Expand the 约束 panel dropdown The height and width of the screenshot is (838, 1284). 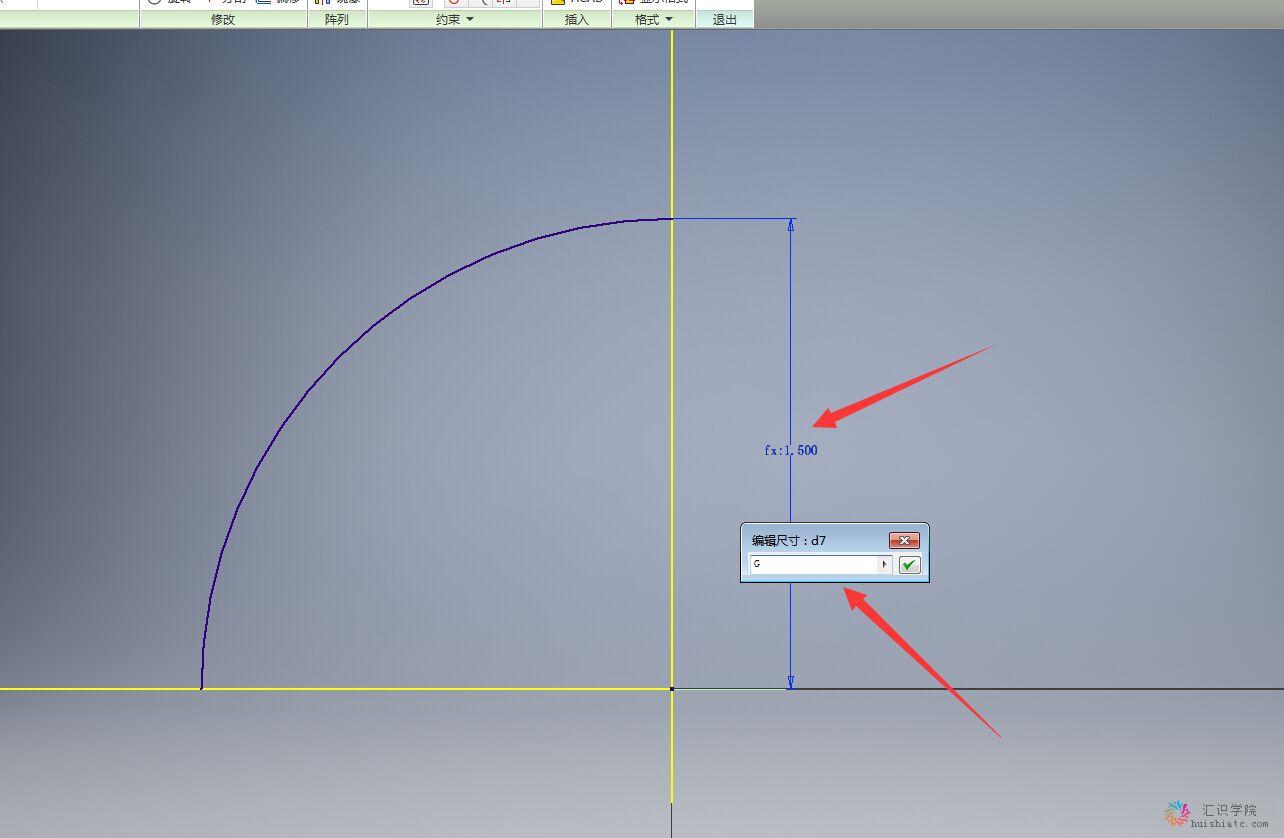455,19
